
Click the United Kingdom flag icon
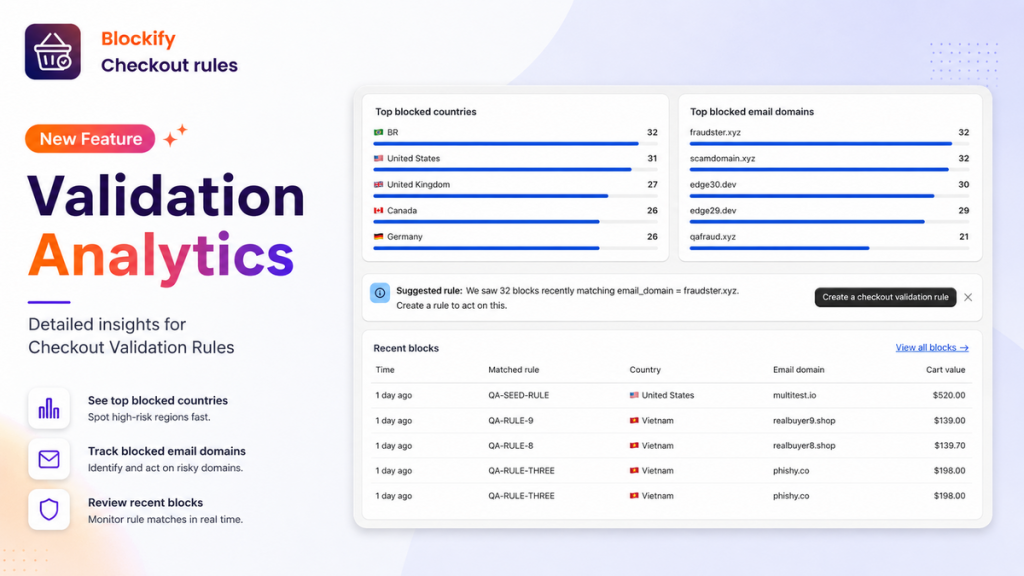[378, 184]
